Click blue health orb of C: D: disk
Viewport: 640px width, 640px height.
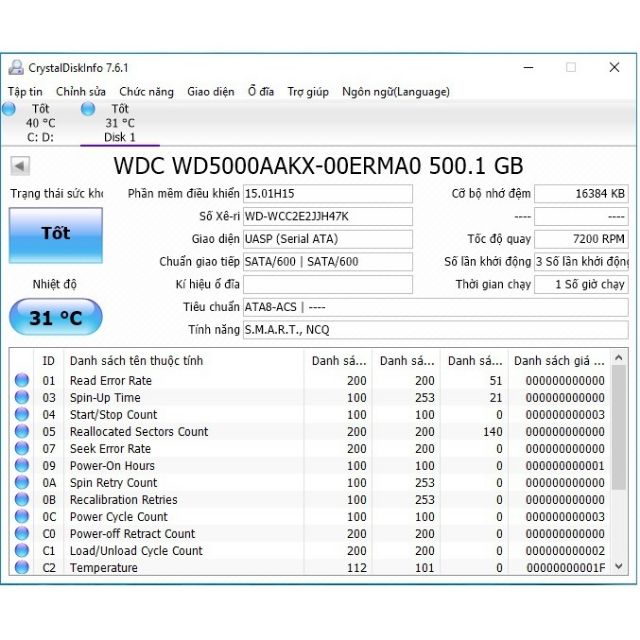click(x=9, y=109)
